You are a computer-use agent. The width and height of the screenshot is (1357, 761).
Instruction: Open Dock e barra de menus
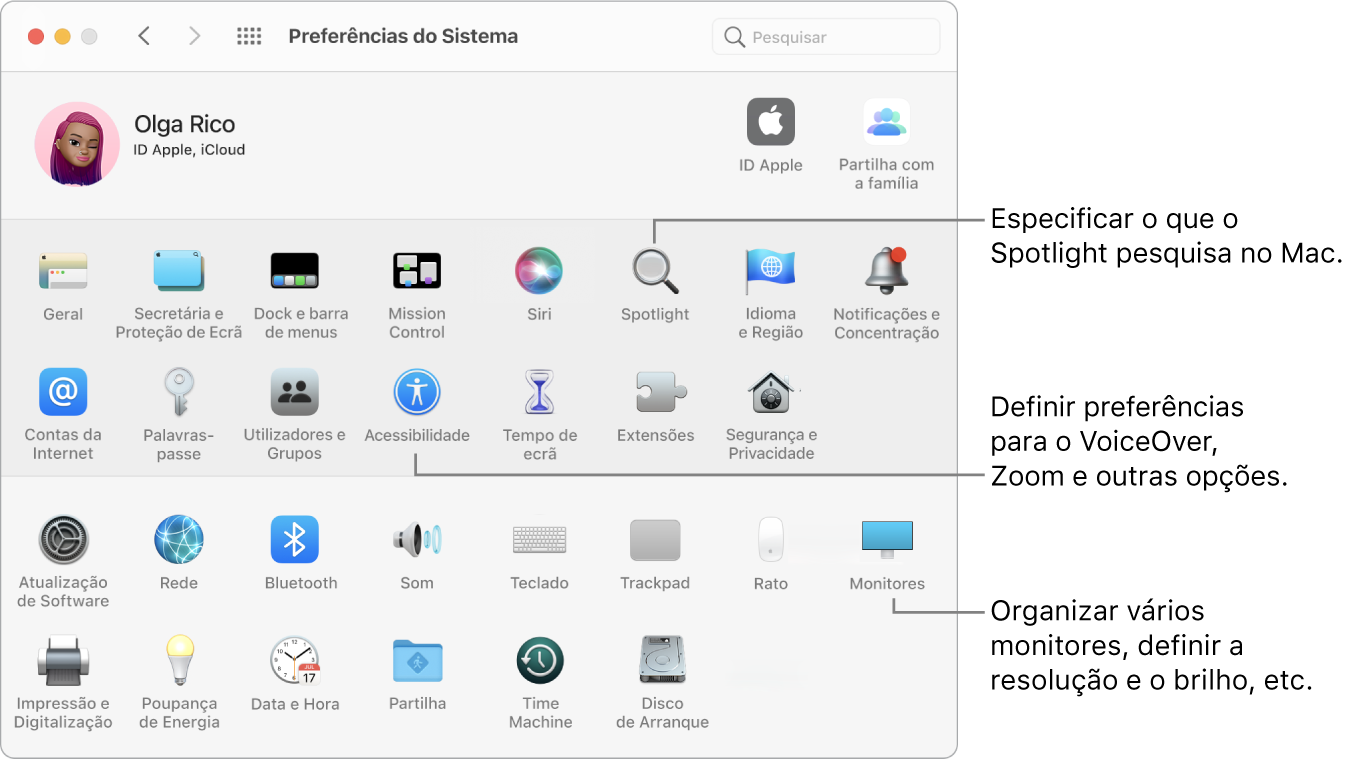(x=295, y=271)
